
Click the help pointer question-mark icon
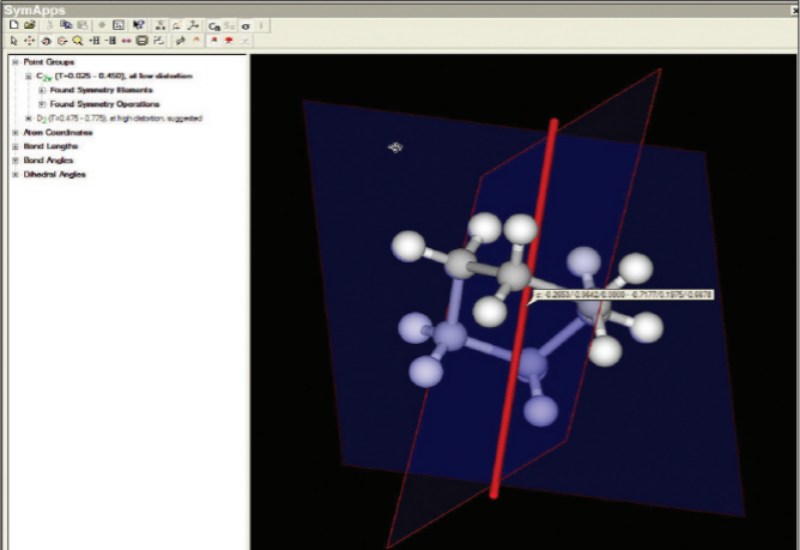[138, 25]
